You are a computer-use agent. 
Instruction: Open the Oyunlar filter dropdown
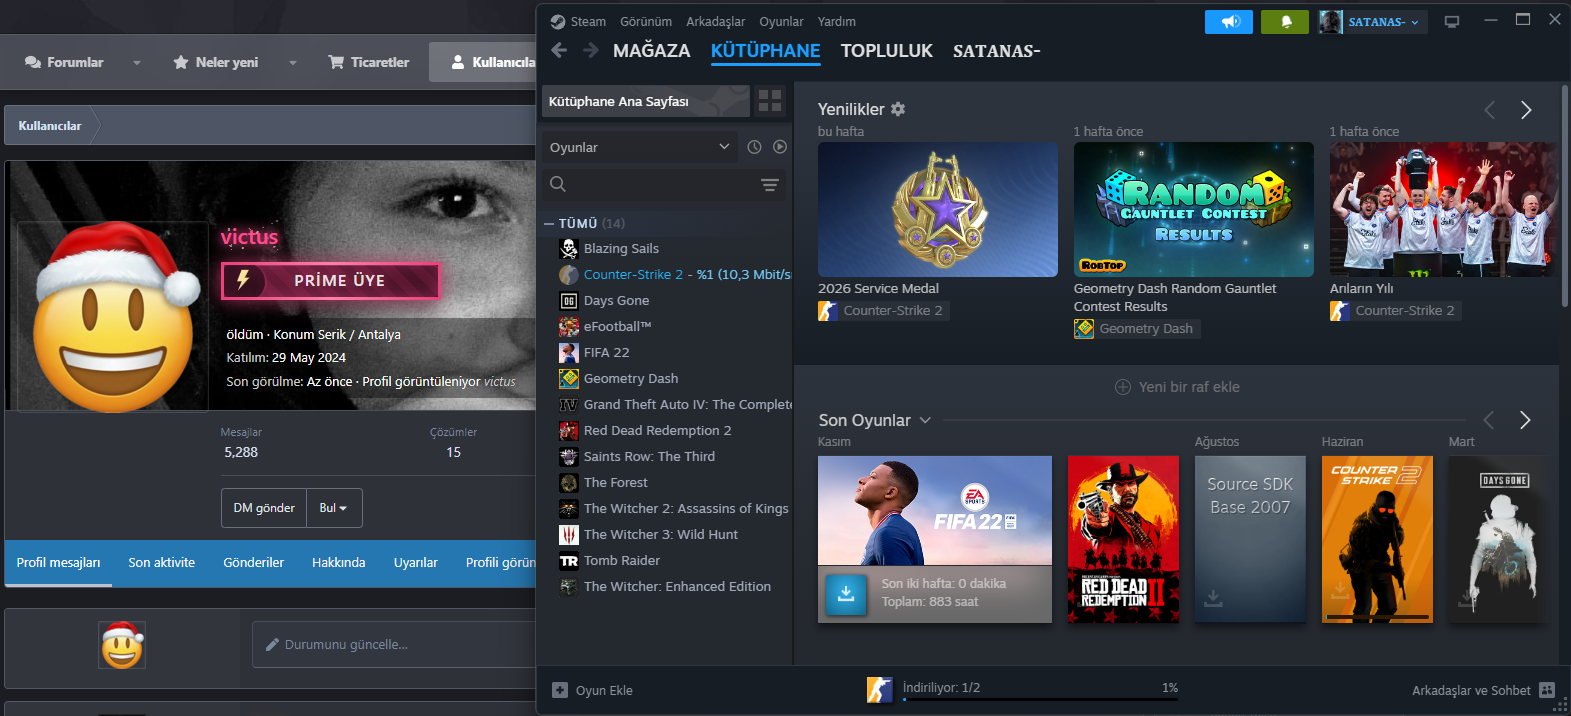click(x=640, y=147)
